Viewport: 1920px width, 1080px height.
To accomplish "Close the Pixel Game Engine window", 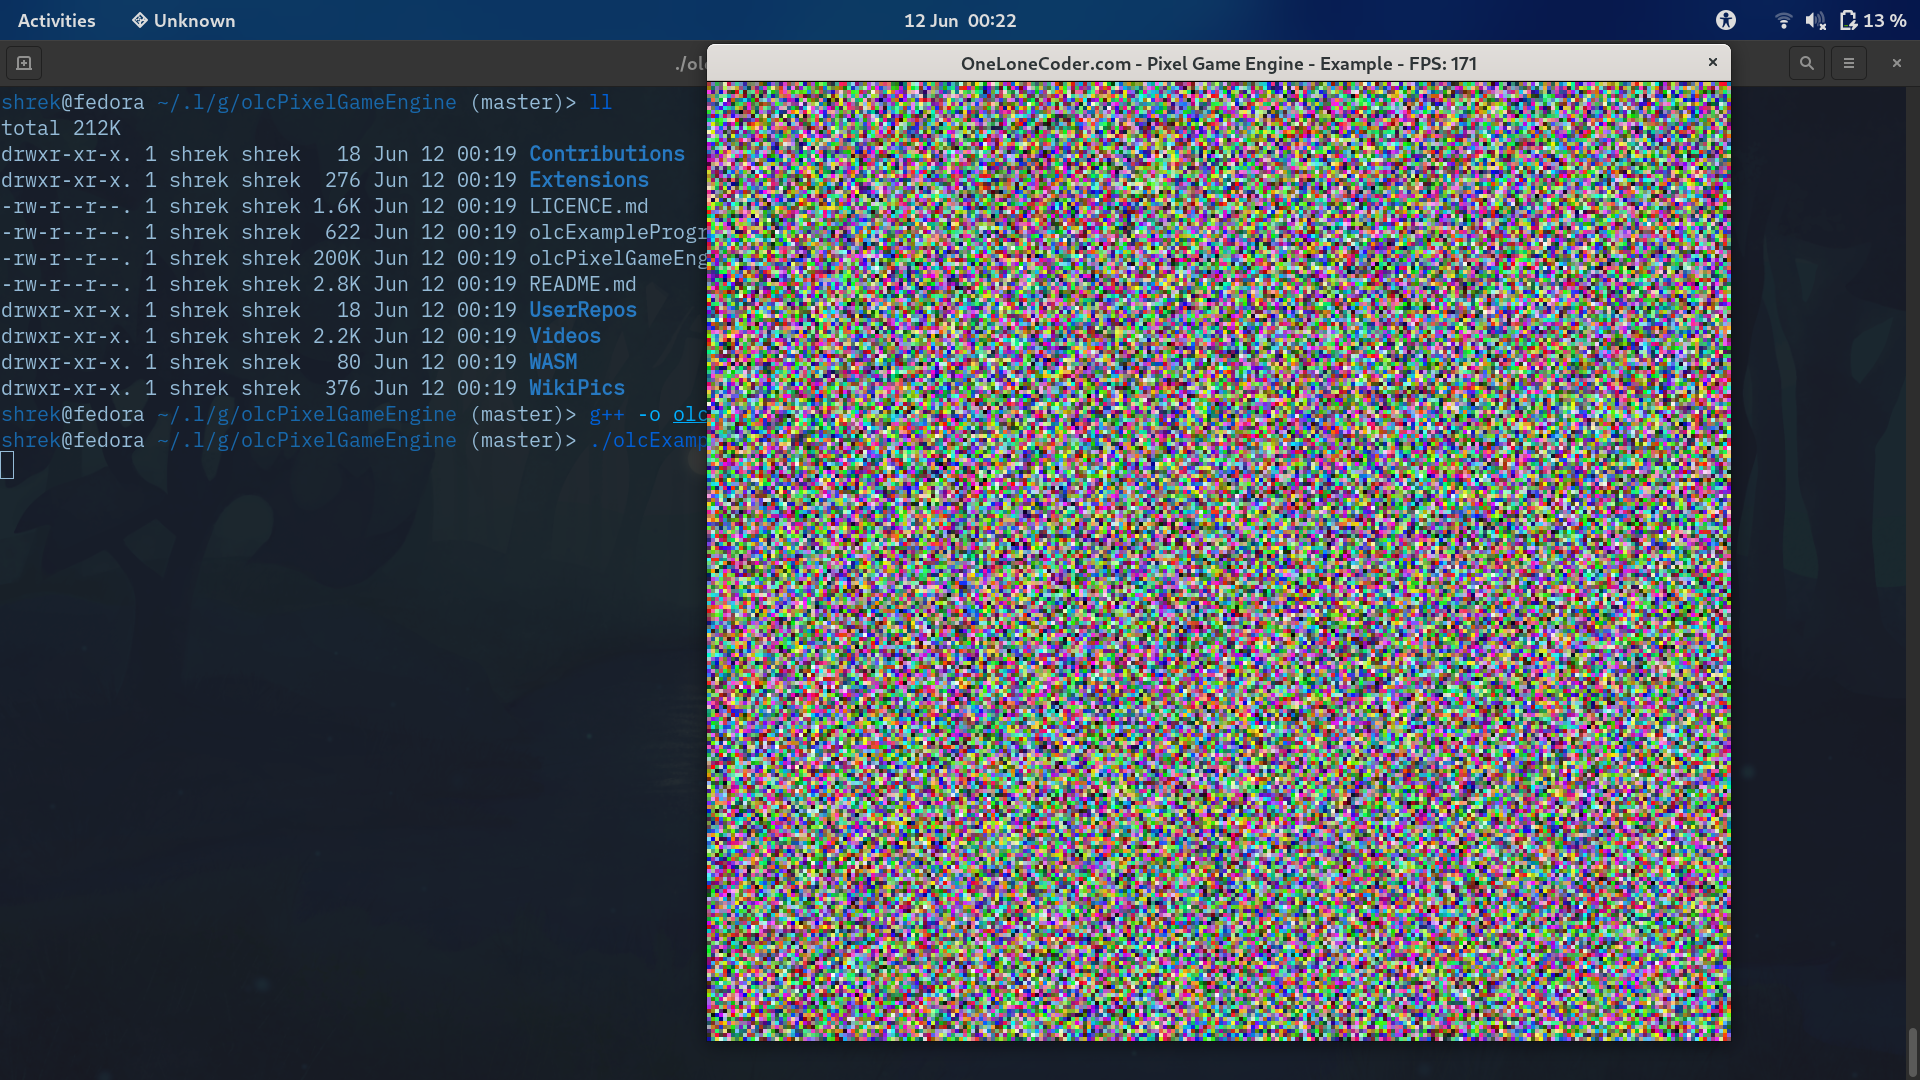I will (x=1713, y=62).
